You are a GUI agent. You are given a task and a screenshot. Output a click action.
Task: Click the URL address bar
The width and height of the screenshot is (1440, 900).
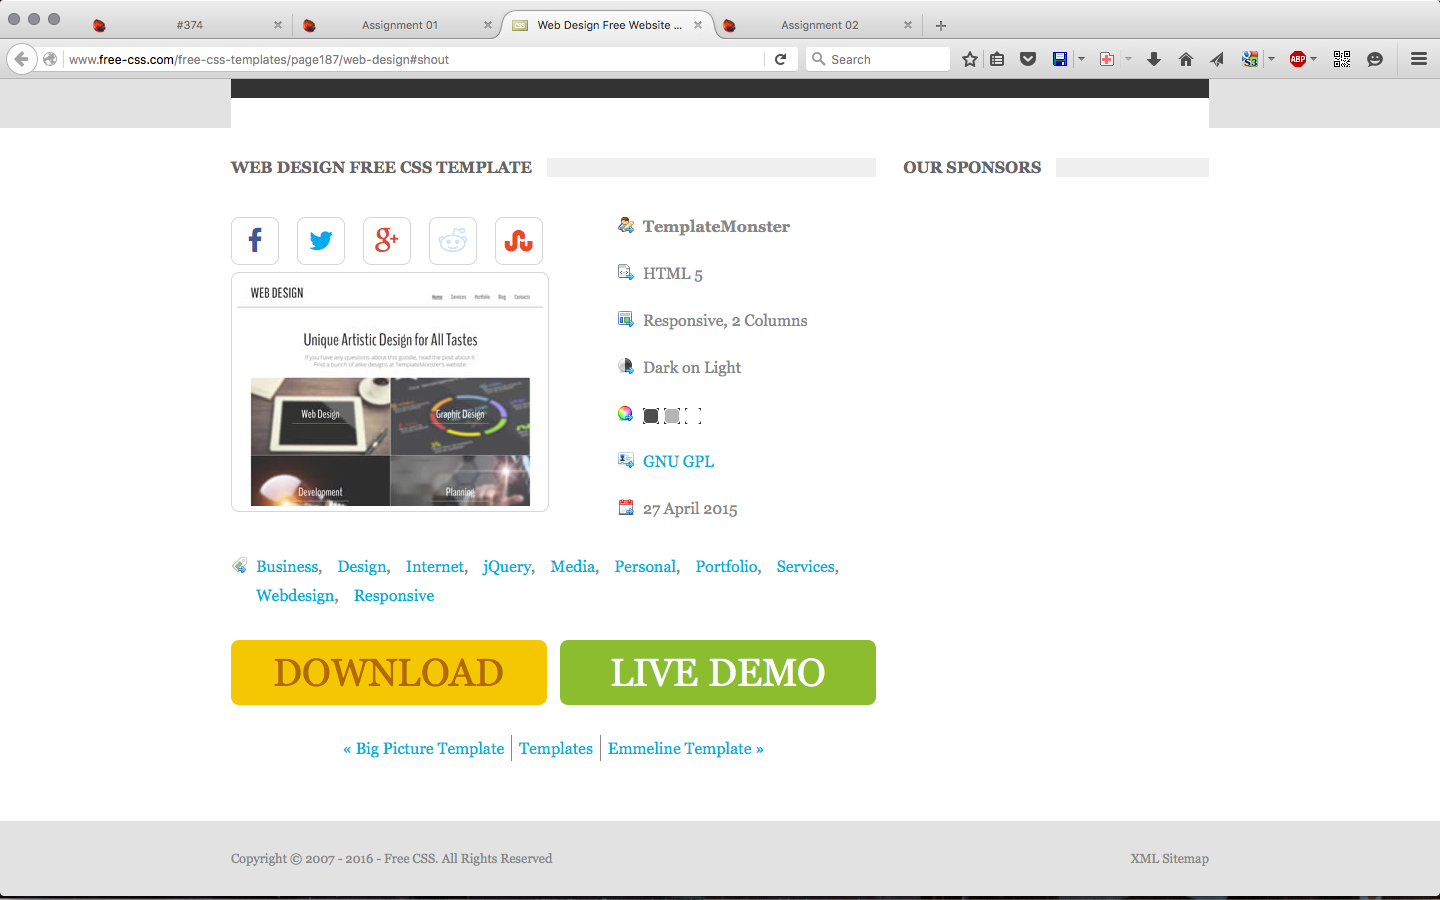tap(414, 59)
